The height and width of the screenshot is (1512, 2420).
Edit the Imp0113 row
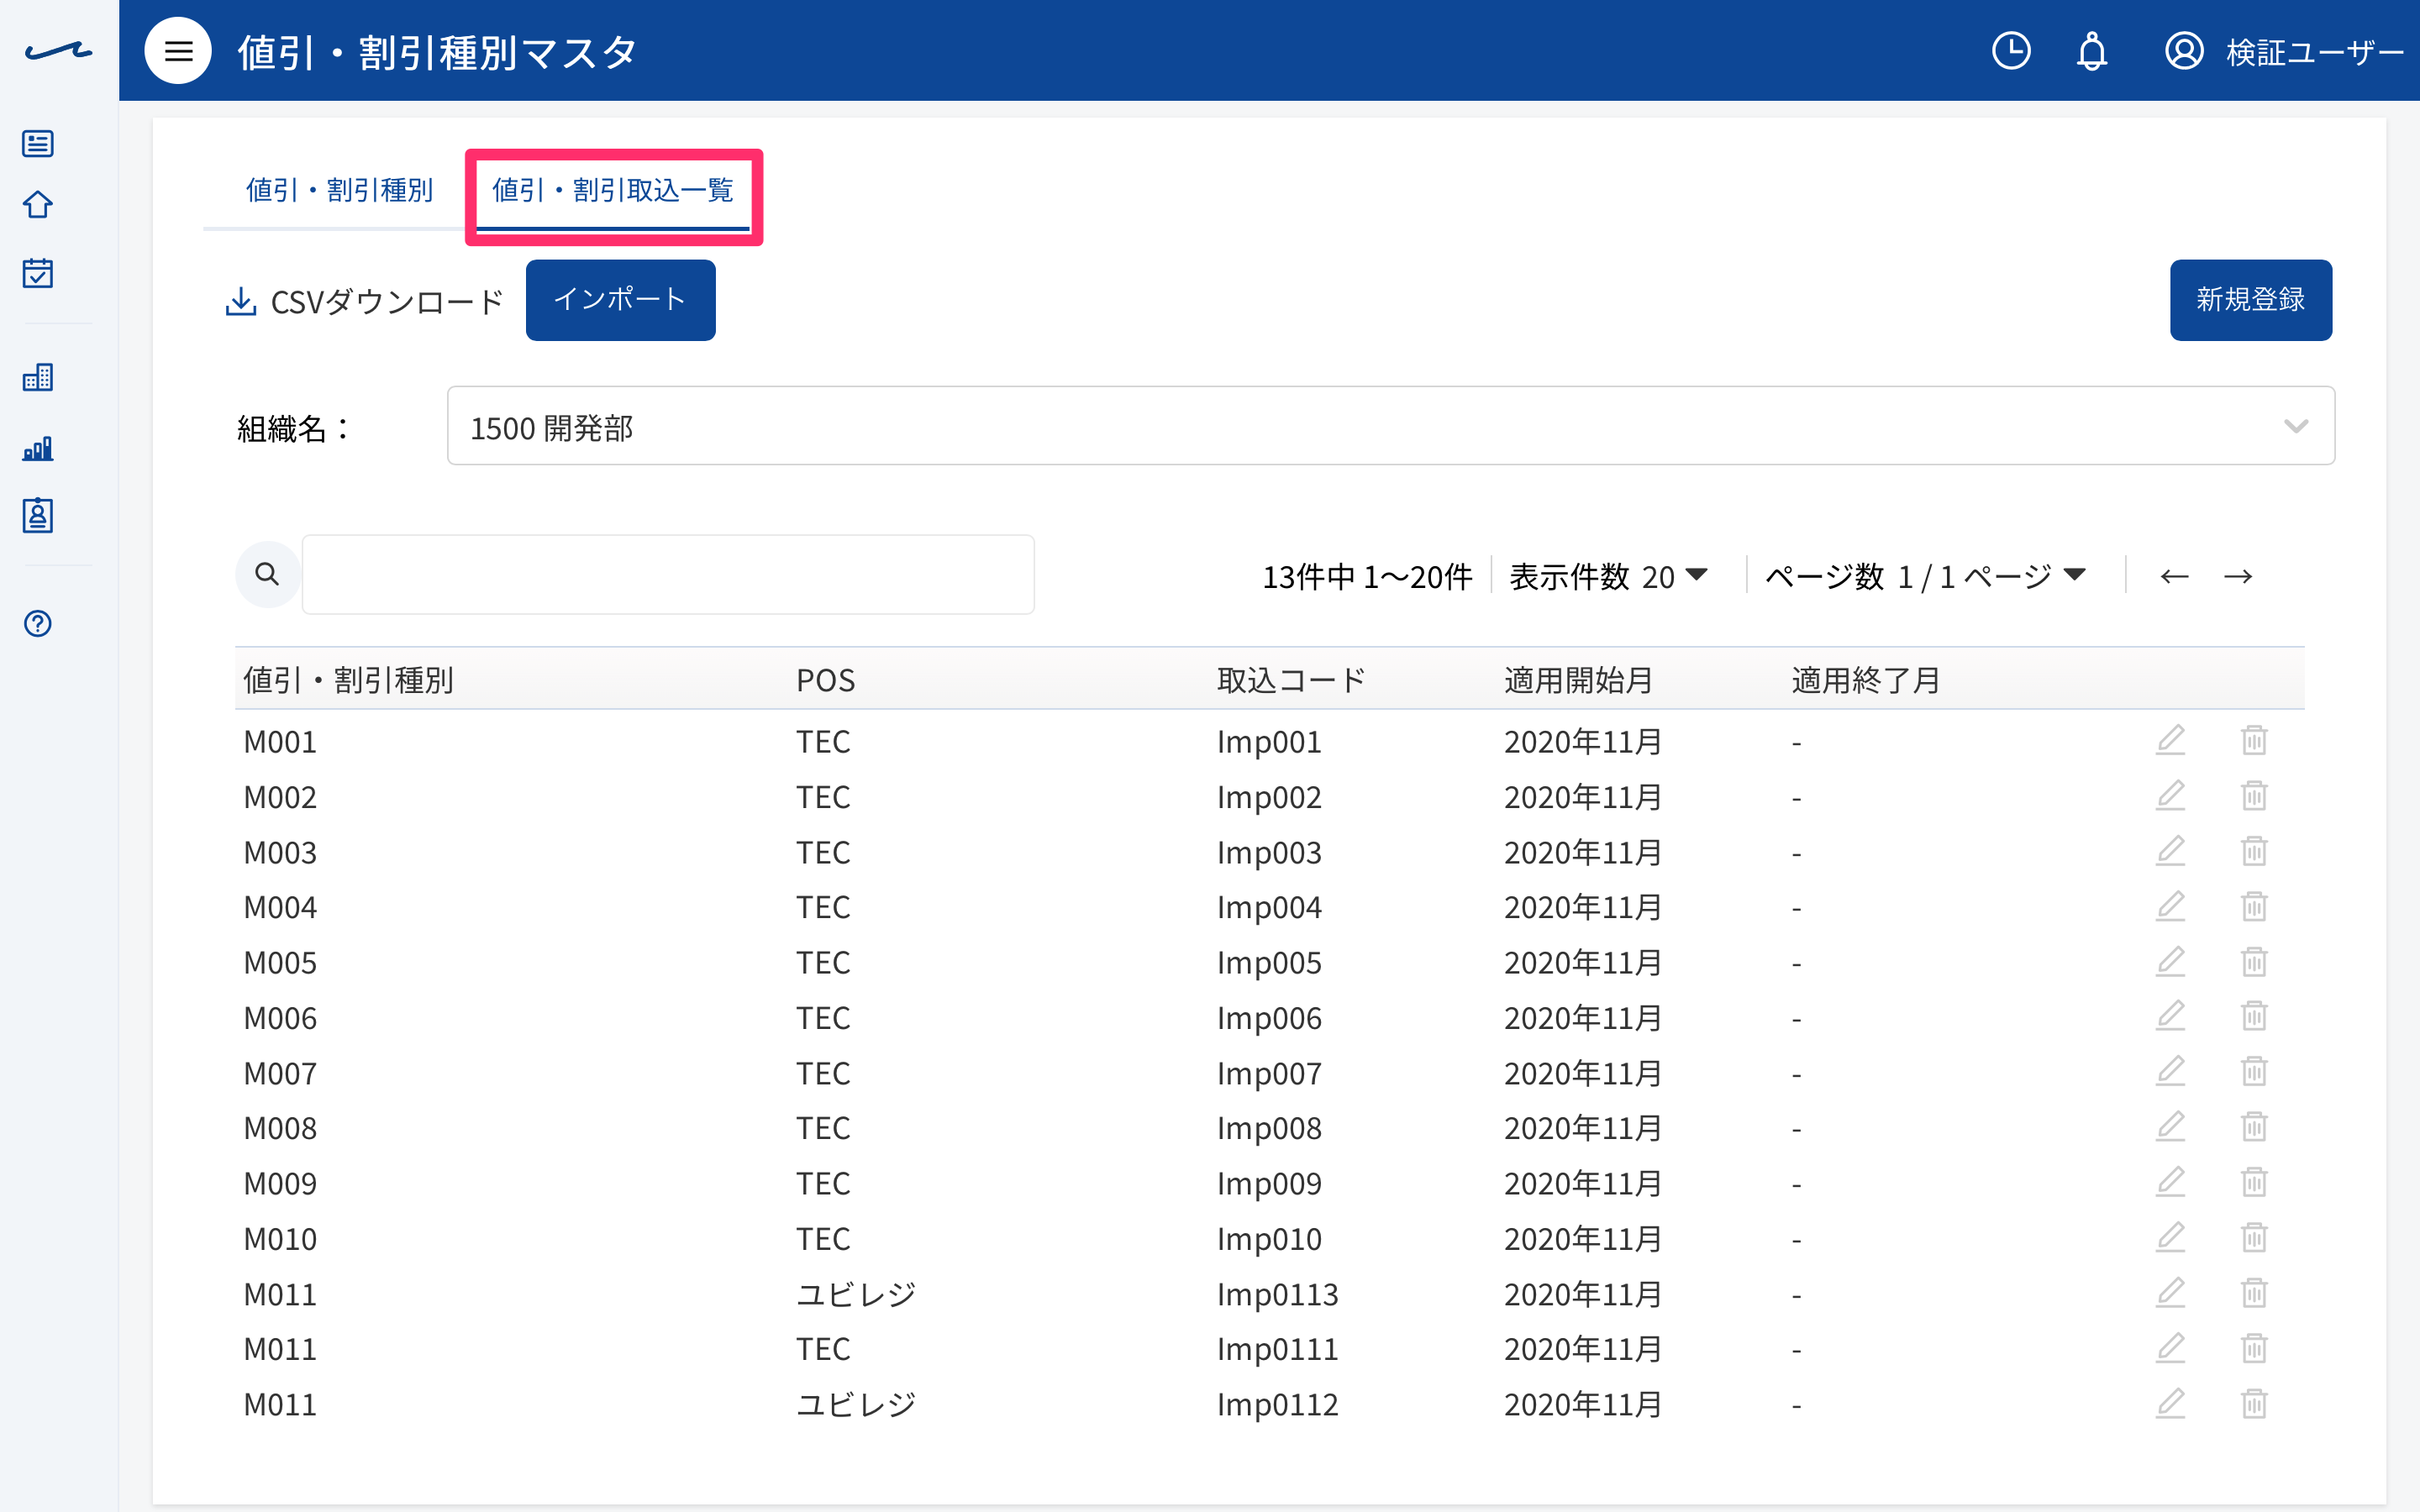pyautogui.click(x=2170, y=1293)
